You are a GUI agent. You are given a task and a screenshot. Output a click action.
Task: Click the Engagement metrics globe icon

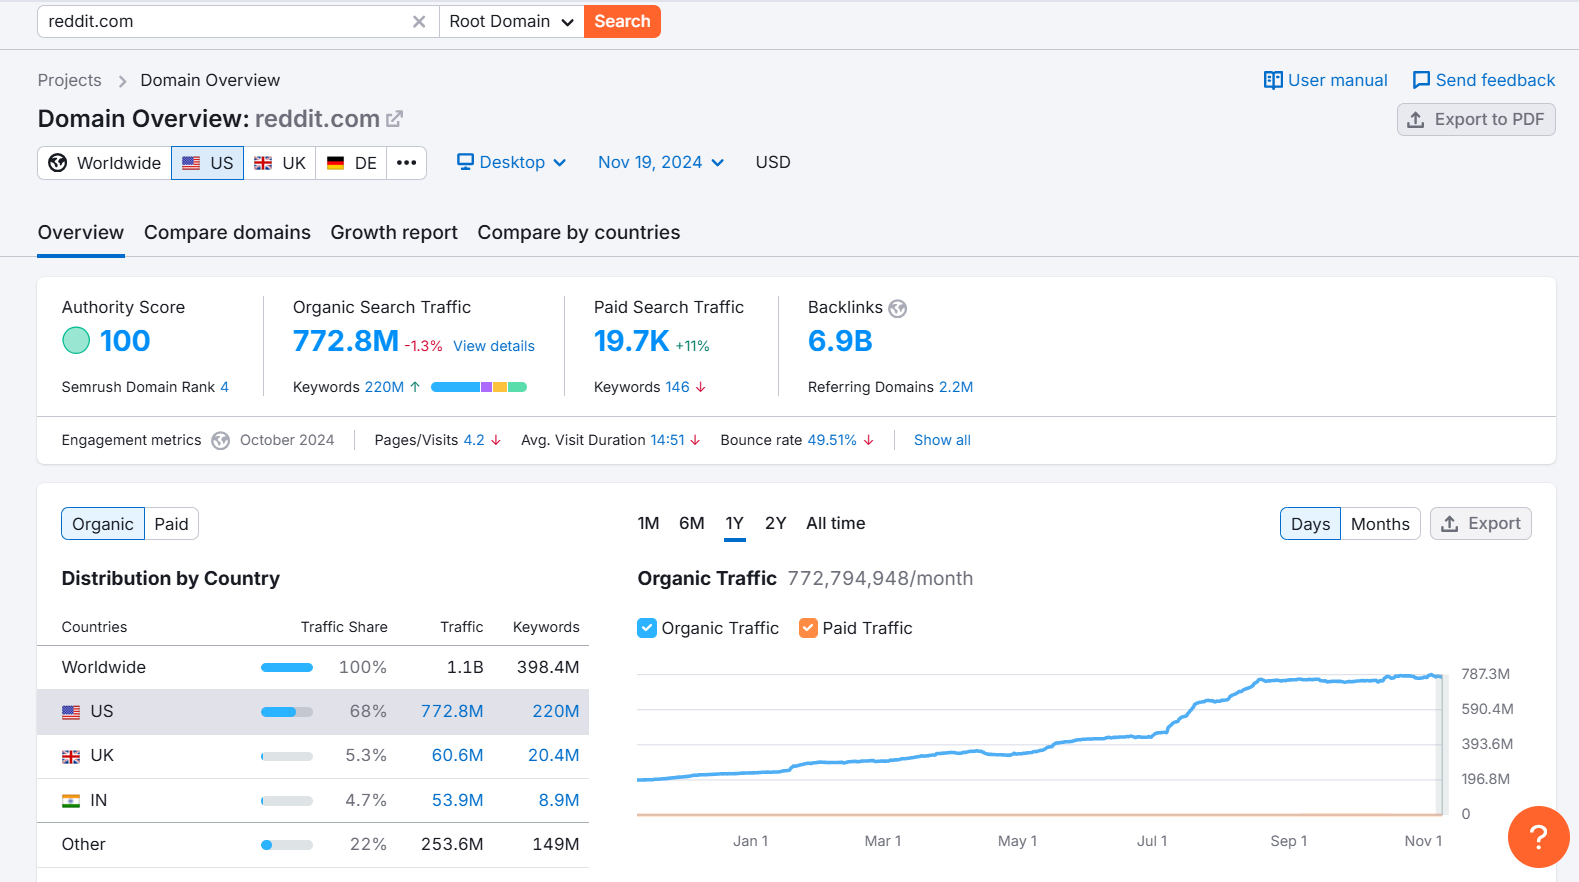coord(221,441)
